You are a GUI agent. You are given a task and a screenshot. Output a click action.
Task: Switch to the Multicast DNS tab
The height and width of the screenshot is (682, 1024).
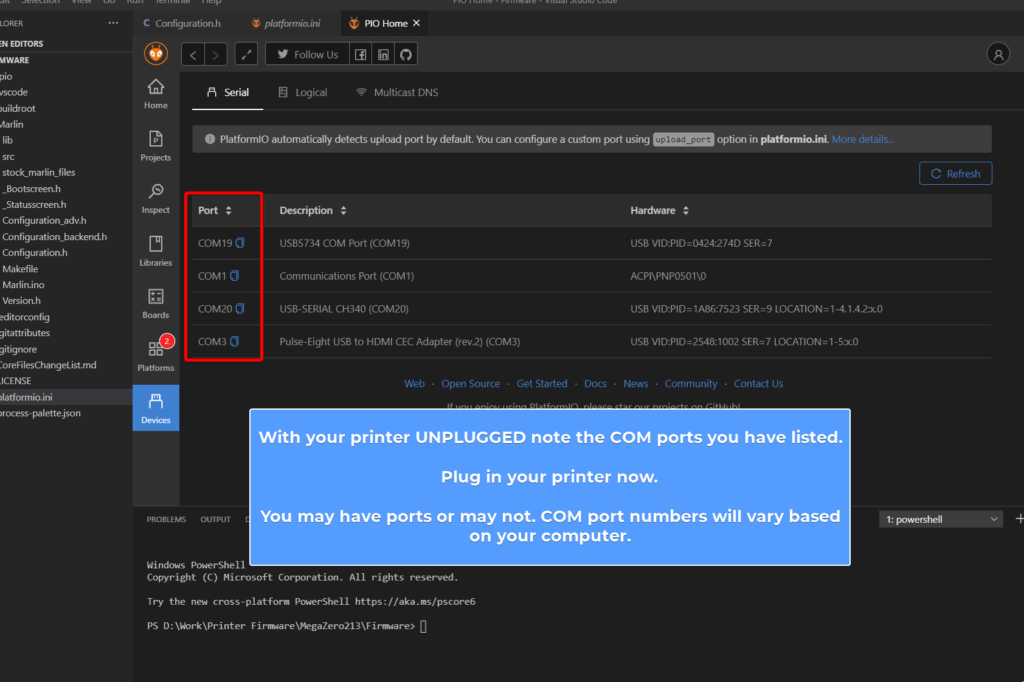(x=396, y=93)
